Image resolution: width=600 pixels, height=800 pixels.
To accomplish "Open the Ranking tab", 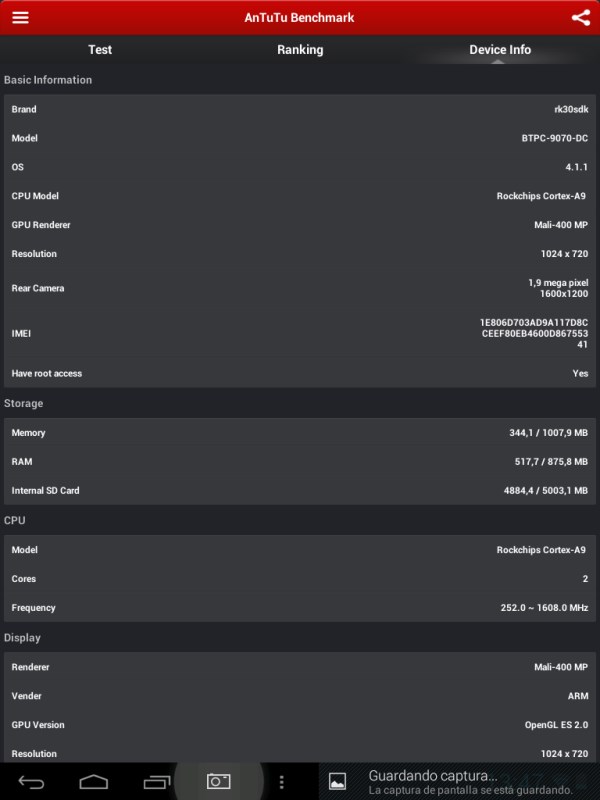I will (300, 50).
